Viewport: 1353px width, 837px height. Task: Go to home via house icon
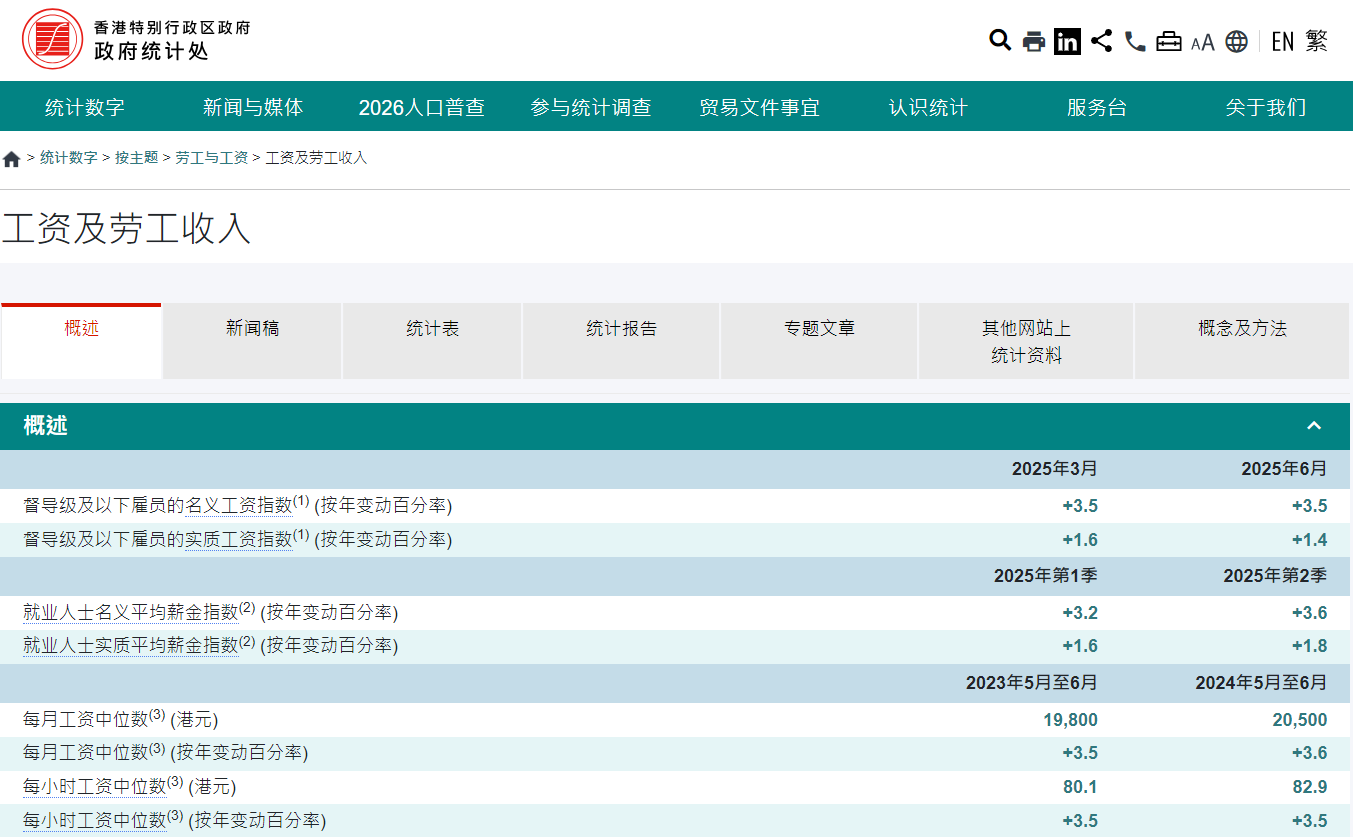pos(12,159)
